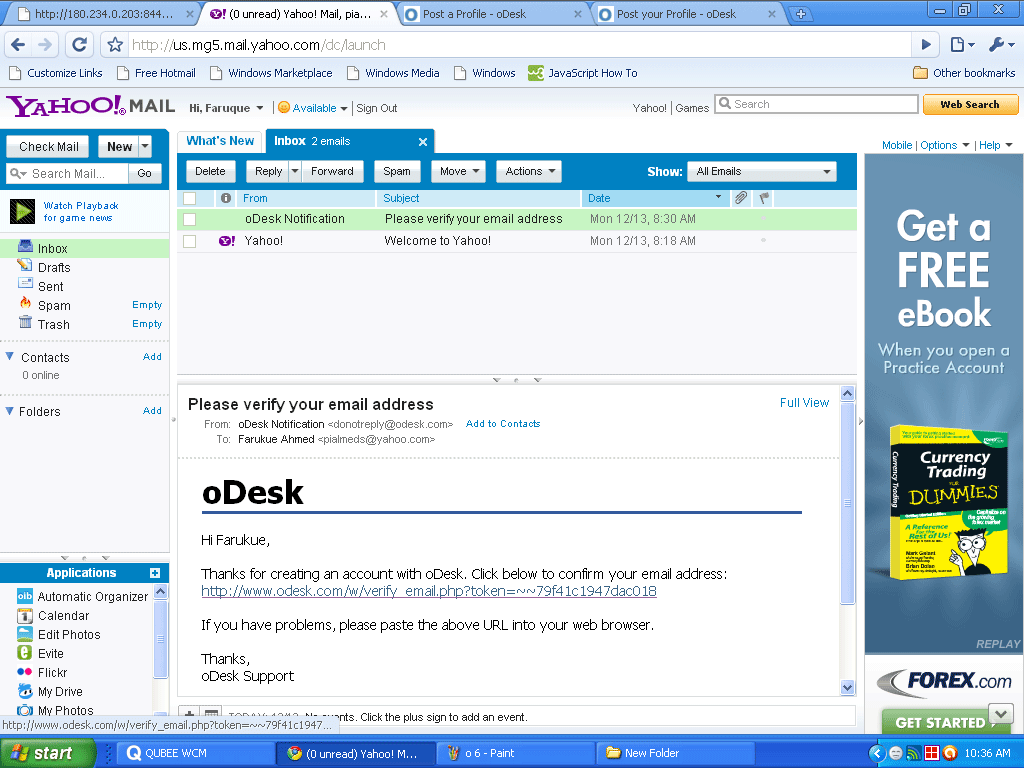1024x768 pixels.
Task: Check the oDesk Notification message checkbox
Action: (188, 219)
